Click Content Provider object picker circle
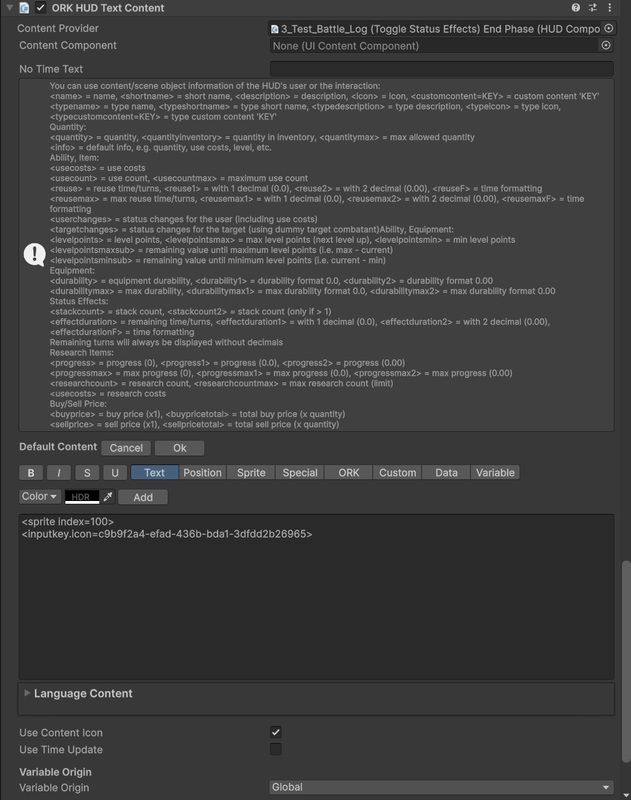 point(608,29)
